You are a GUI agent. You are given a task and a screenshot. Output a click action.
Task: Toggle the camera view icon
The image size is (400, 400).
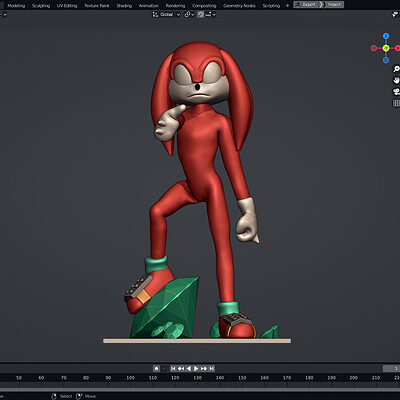[396, 92]
